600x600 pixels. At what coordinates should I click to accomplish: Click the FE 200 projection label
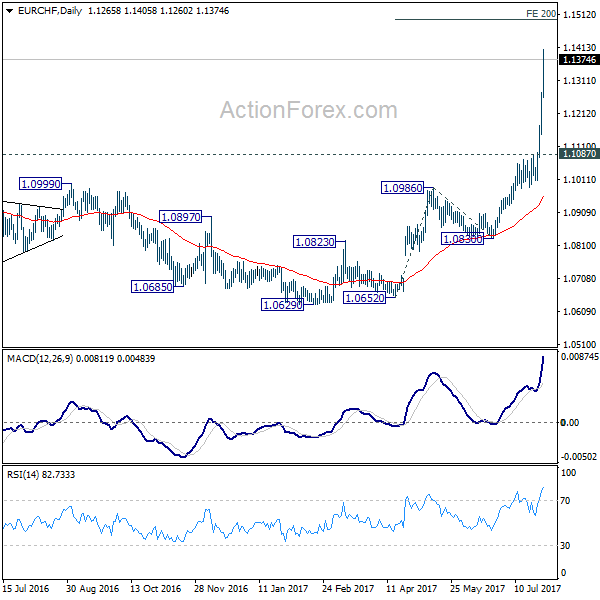point(541,14)
